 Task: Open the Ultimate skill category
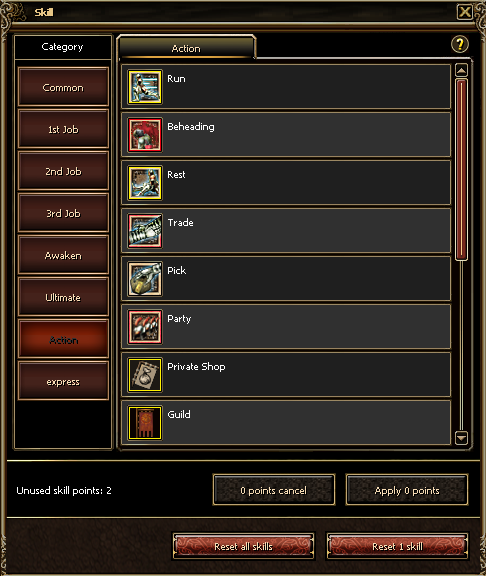[x=63, y=297]
